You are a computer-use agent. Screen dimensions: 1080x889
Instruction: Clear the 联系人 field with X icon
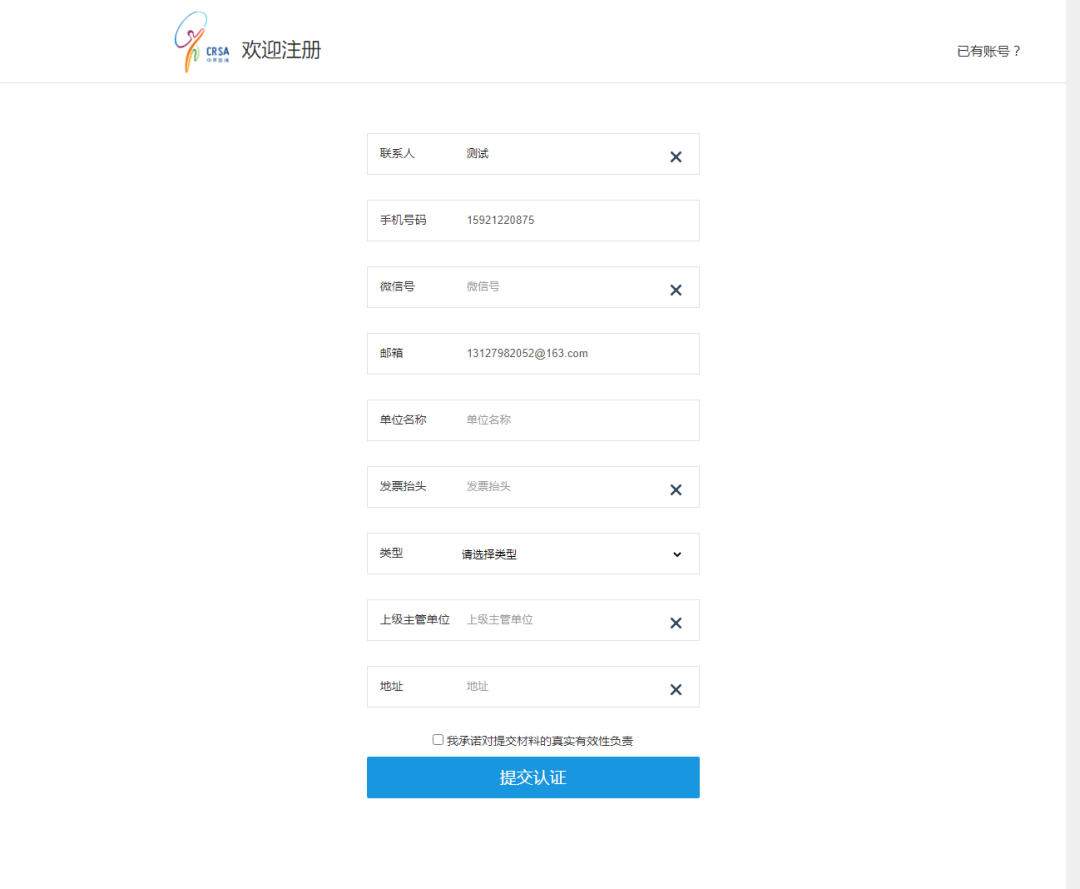point(675,157)
